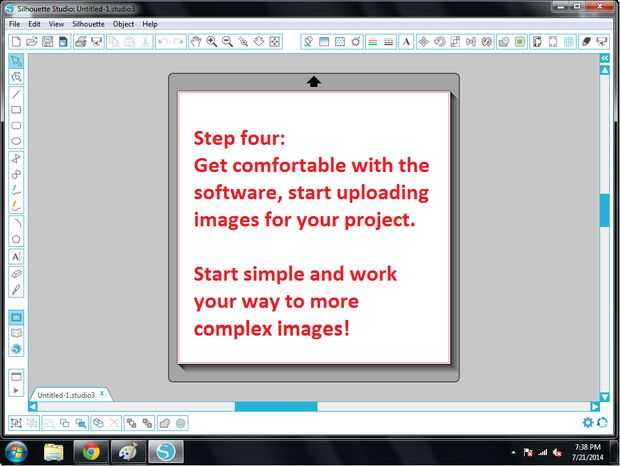Create a new document from toolbar
The height and width of the screenshot is (466, 620).
point(16,42)
